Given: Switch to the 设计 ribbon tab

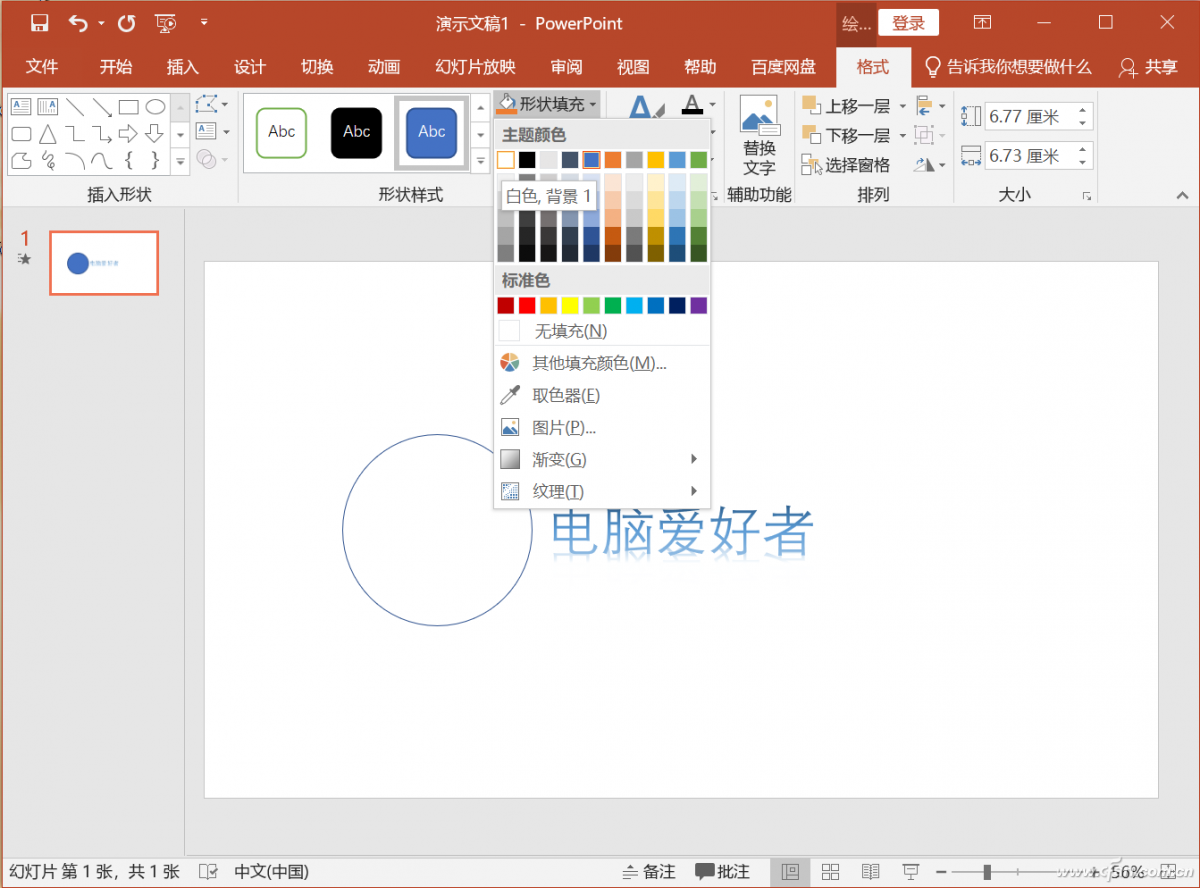Looking at the screenshot, I should (249, 67).
